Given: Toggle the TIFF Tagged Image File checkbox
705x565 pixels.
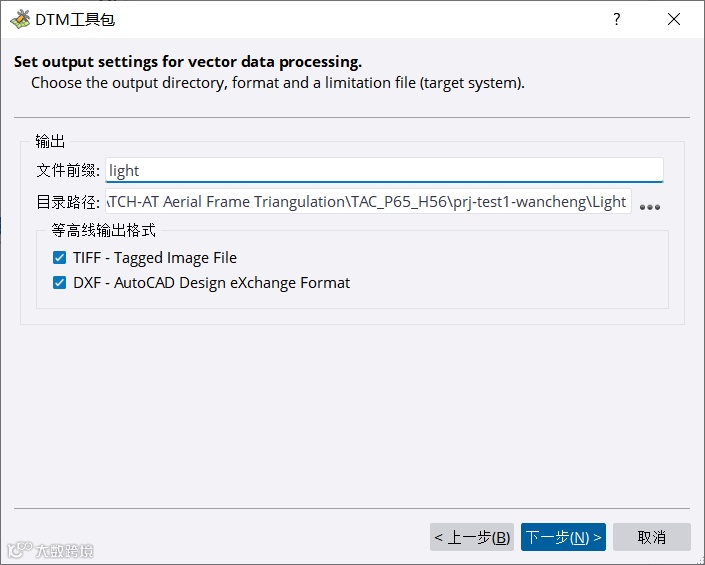Looking at the screenshot, I should click(59, 258).
